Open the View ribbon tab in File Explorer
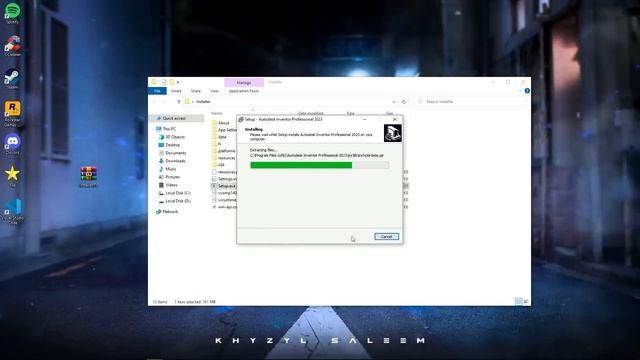Screen dimensions: 640x360 click(214, 91)
